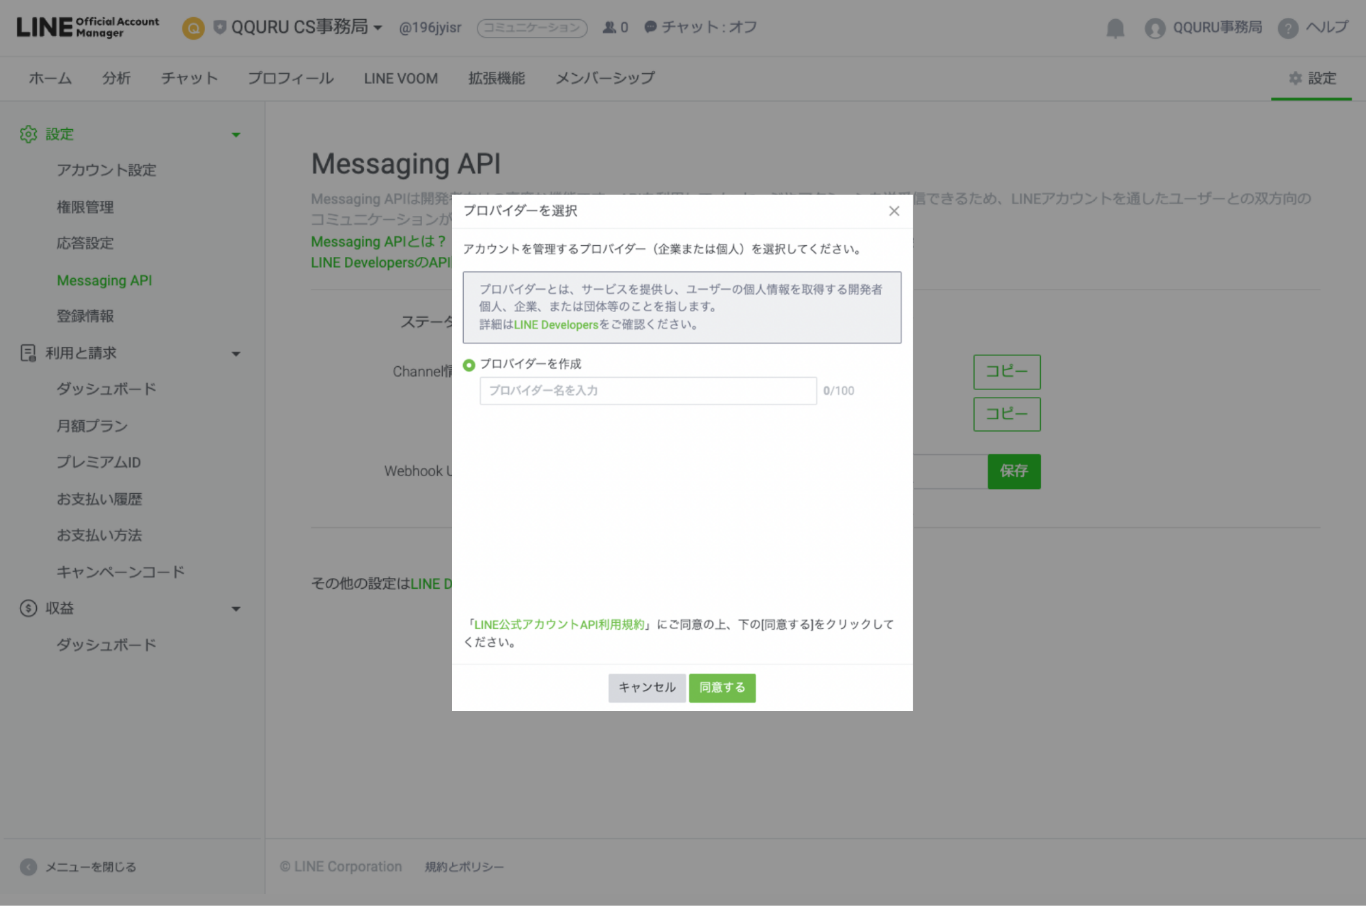
Task: Click the billing document icon in sidebar
Action: [x=28, y=353]
